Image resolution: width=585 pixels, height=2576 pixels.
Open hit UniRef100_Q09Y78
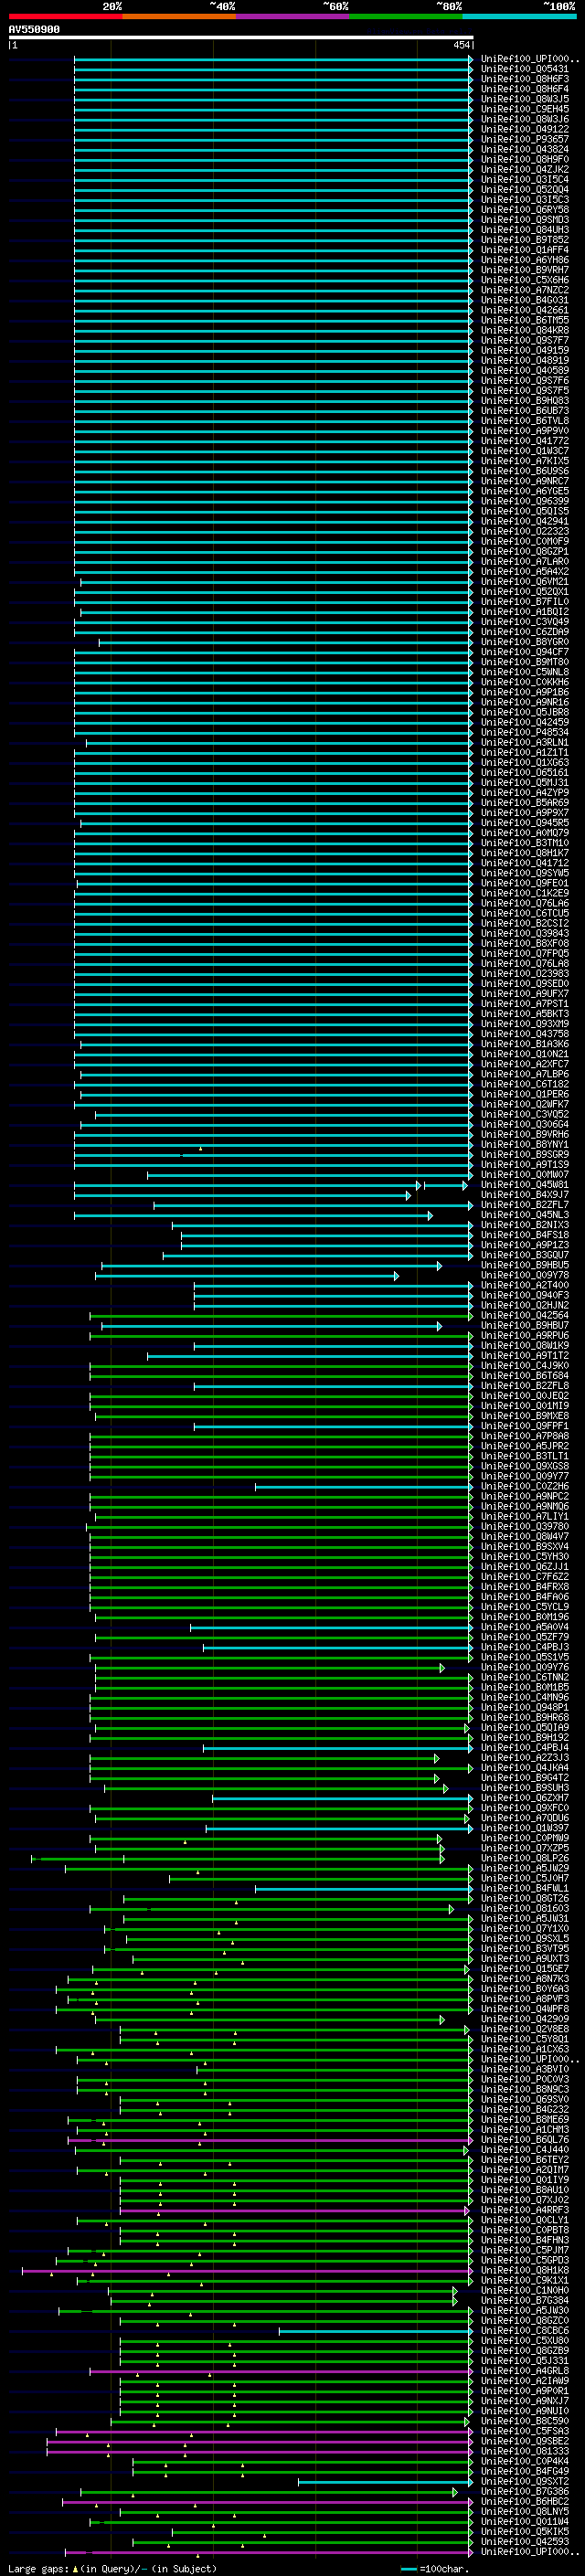[525, 1275]
